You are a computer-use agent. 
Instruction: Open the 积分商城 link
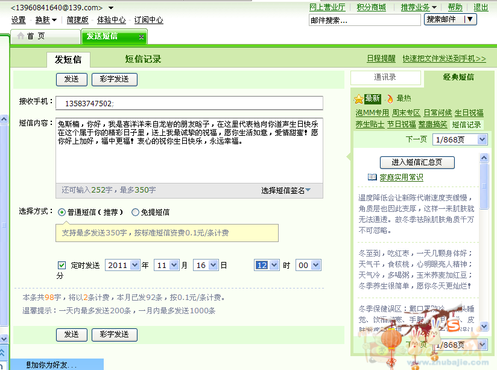[x=371, y=7]
